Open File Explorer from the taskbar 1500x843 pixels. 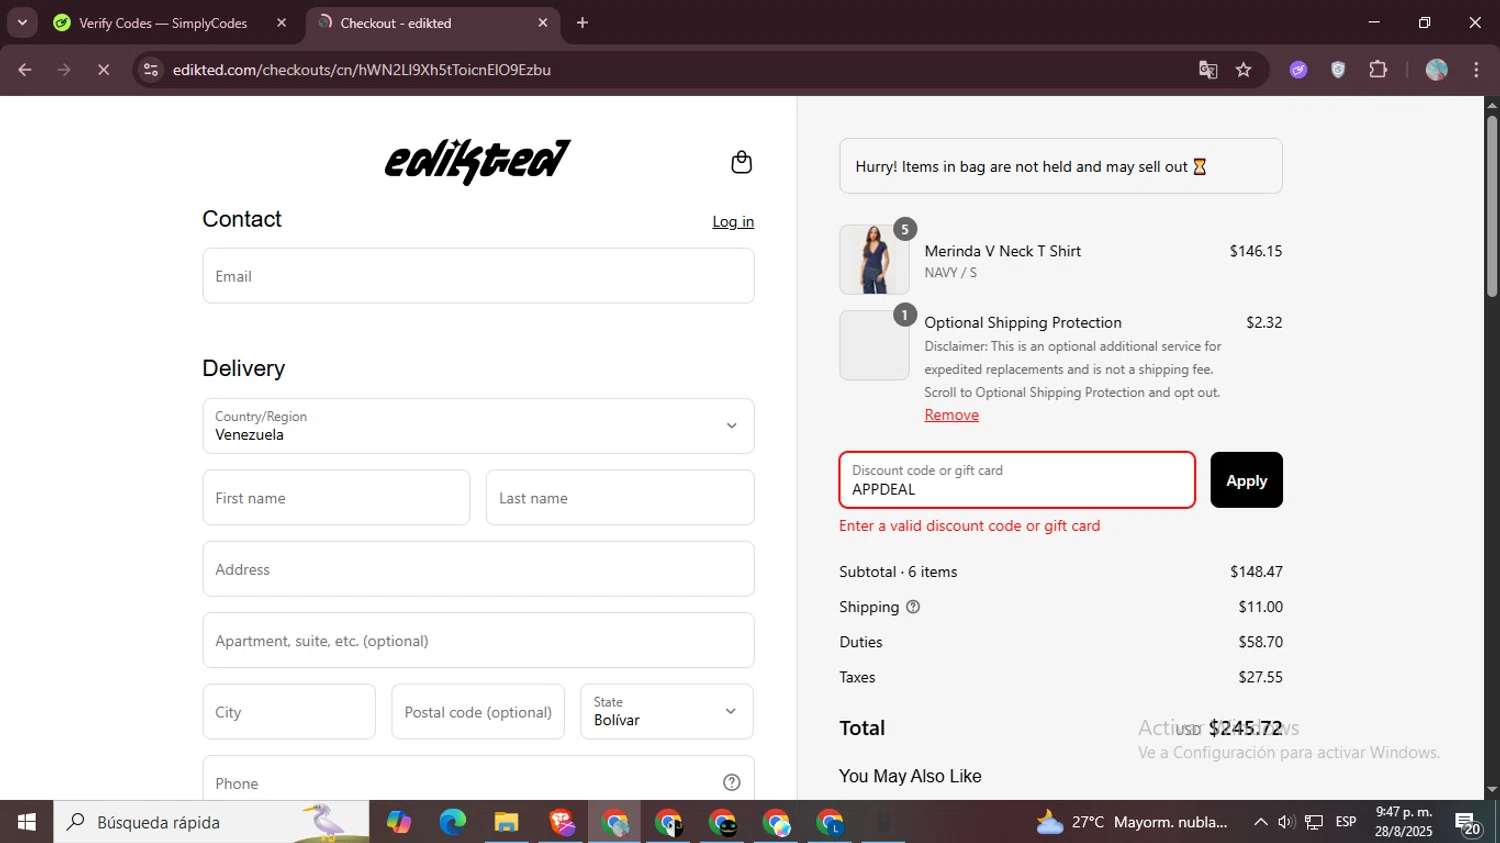(507, 822)
